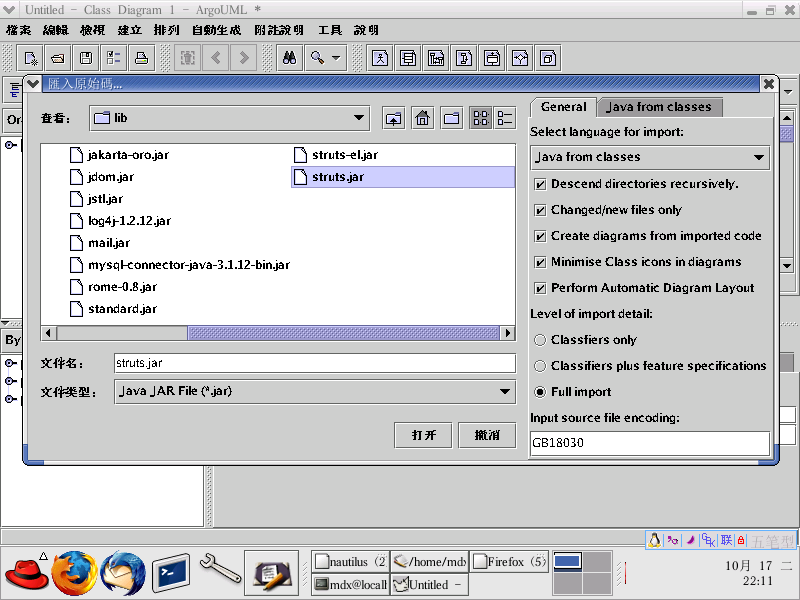This screenshot has height=600, width=800.
Task: Open the zoom dropdown arrow in toolbar
Action: (x=336, y=58)
